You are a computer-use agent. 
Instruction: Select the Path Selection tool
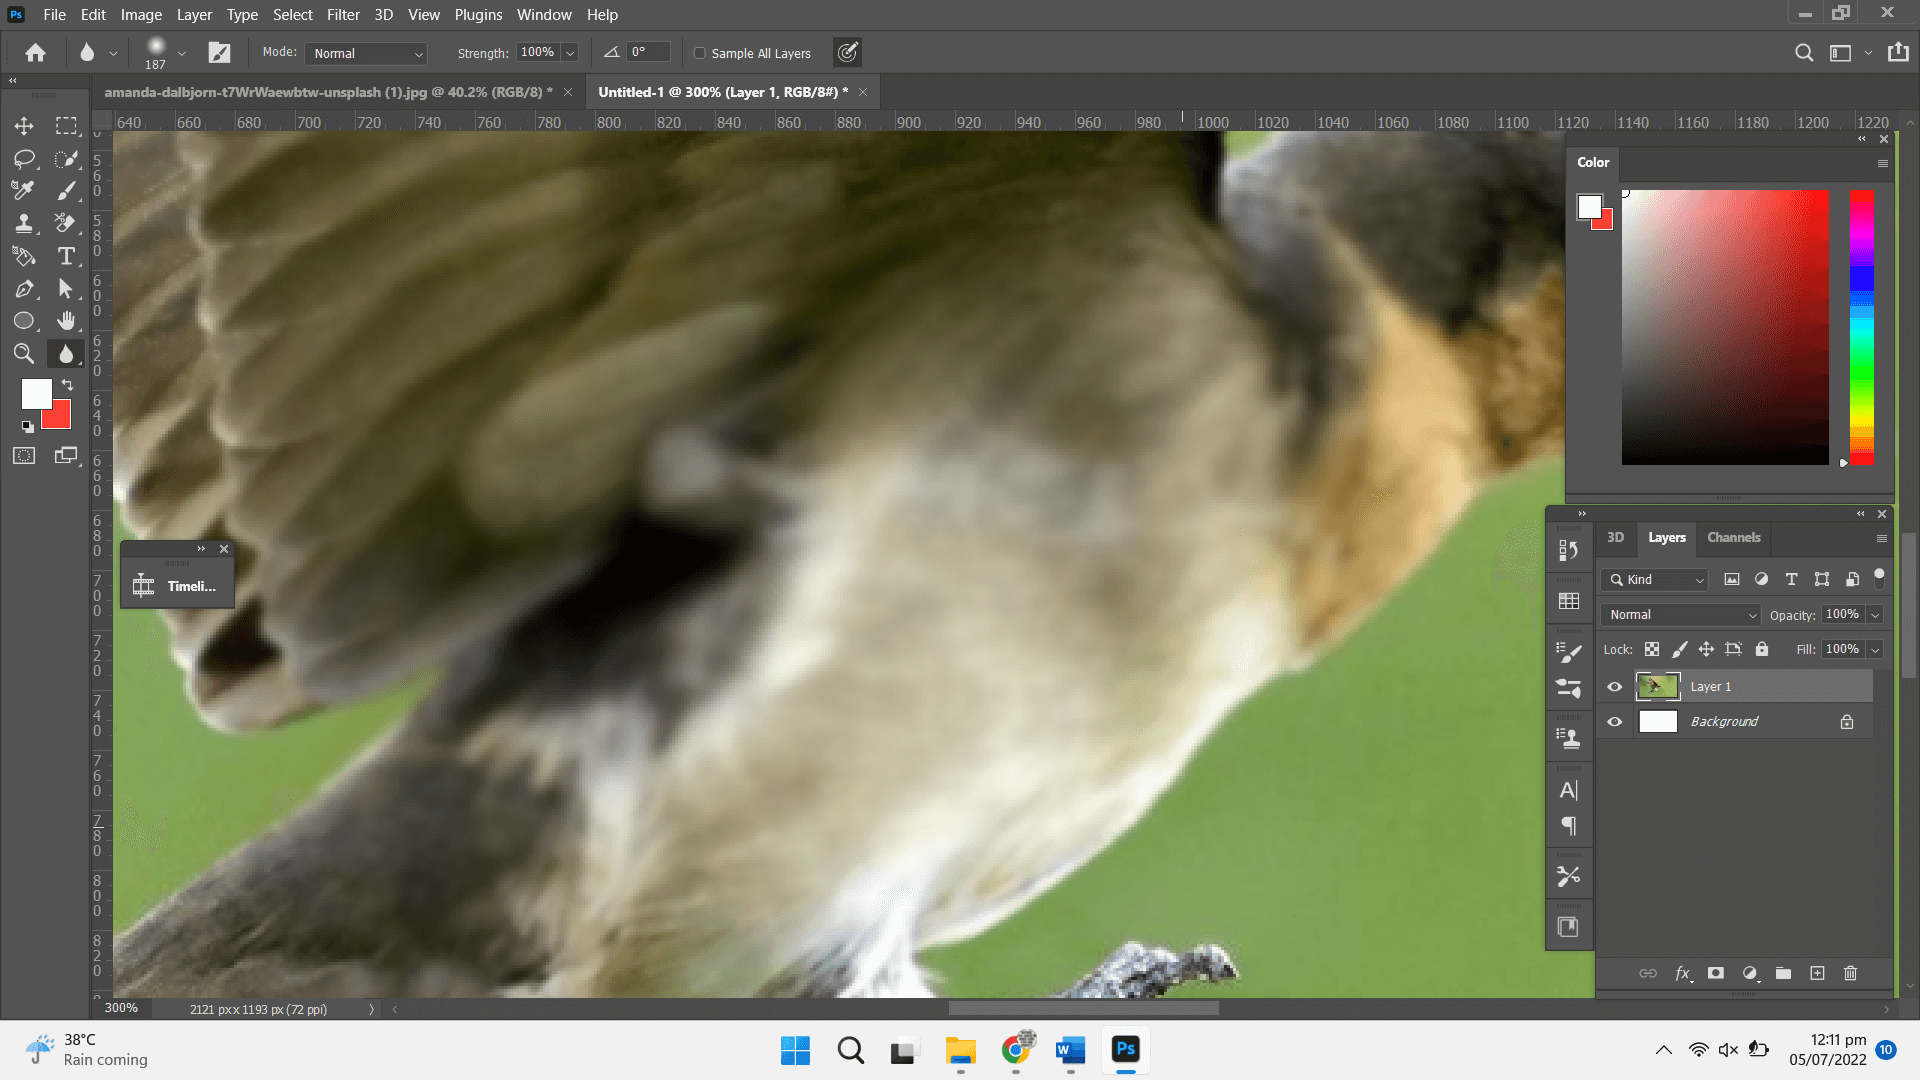[66, 289]
